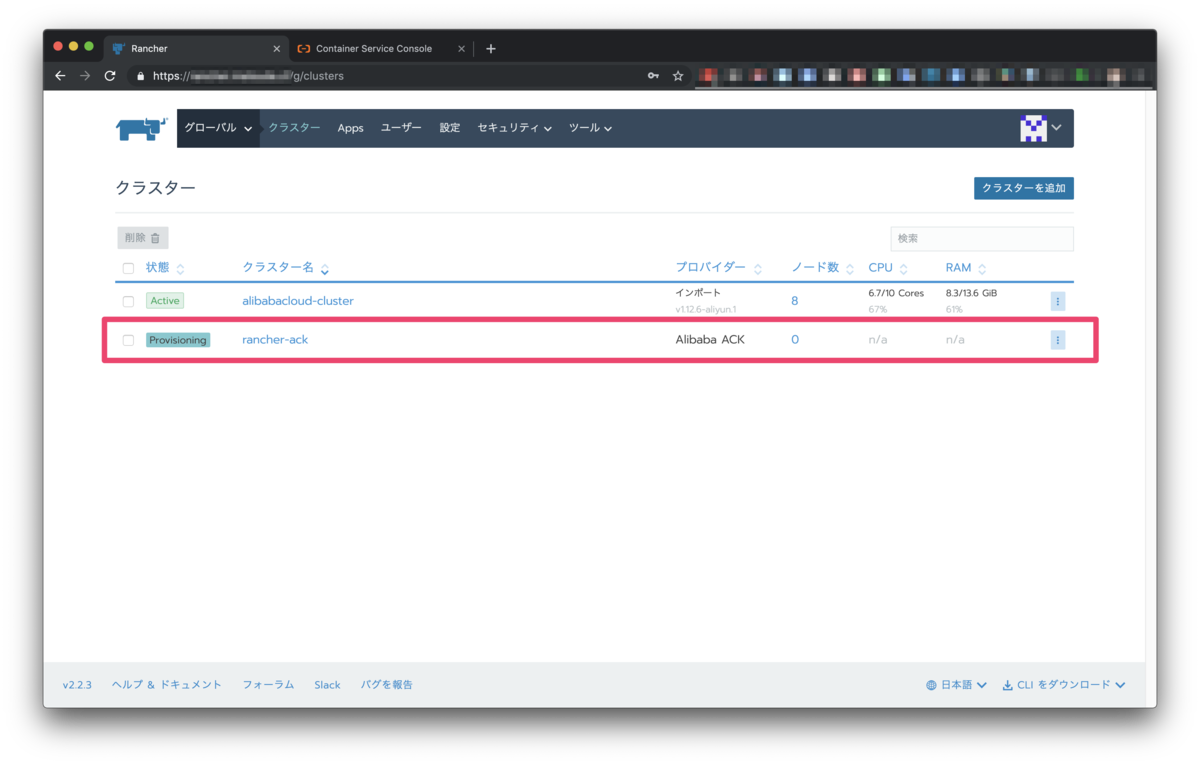1200x765 pixels.
Task: Open ヘルプ & ドキュメント footer link
Action: [167, 685]
